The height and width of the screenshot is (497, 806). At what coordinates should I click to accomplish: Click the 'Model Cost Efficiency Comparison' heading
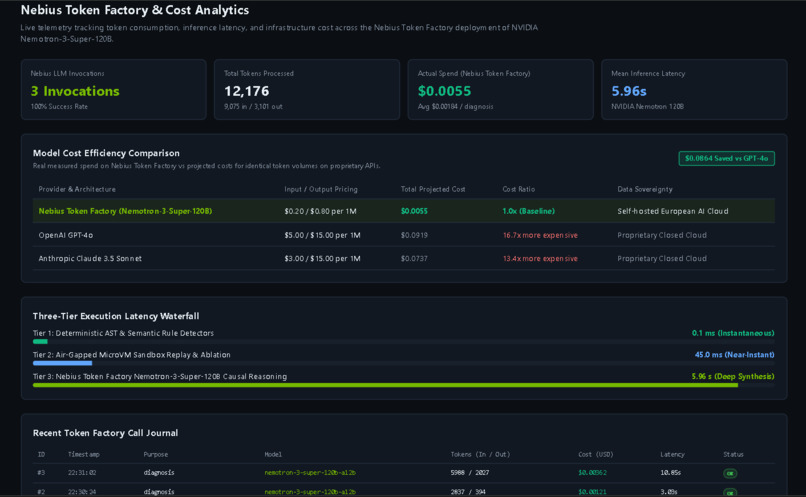[x=106, y=153]
